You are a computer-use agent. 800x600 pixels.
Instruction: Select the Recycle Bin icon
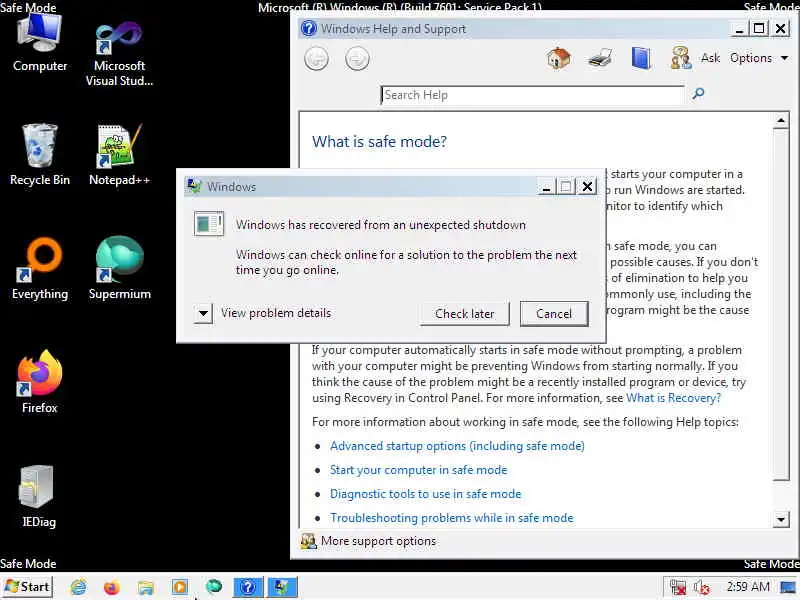pos(40,155)
